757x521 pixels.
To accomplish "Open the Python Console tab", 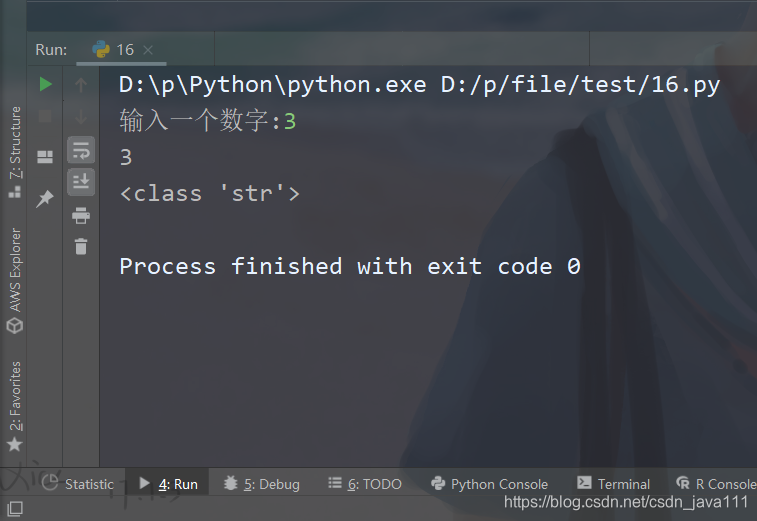I will point(489,483).
